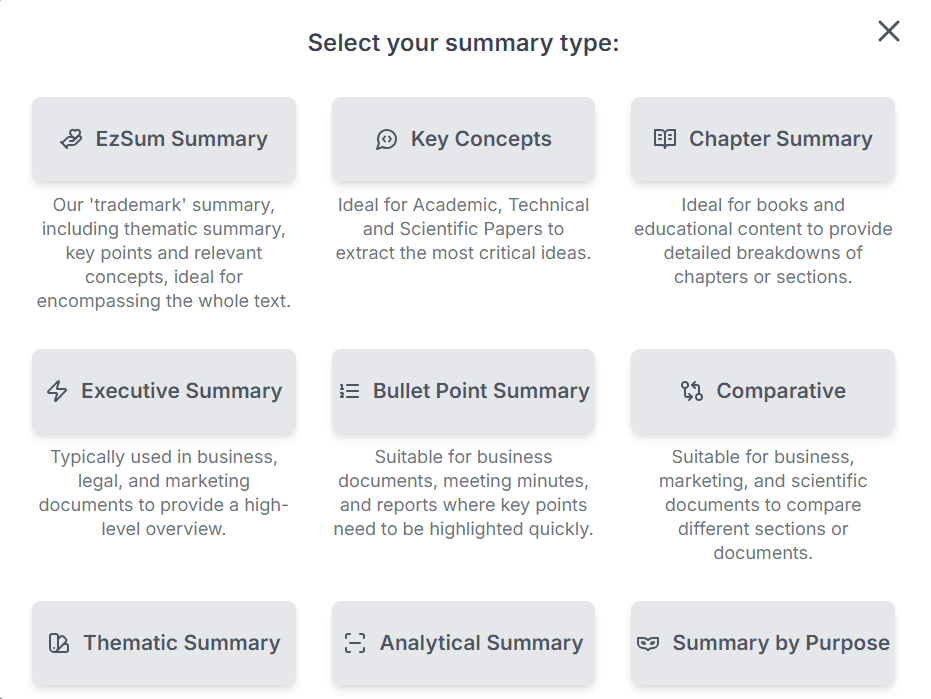Click the swatch icon on Thematic Summary
The width and height of the screenshot is (931, 699).
coord(59,643)
